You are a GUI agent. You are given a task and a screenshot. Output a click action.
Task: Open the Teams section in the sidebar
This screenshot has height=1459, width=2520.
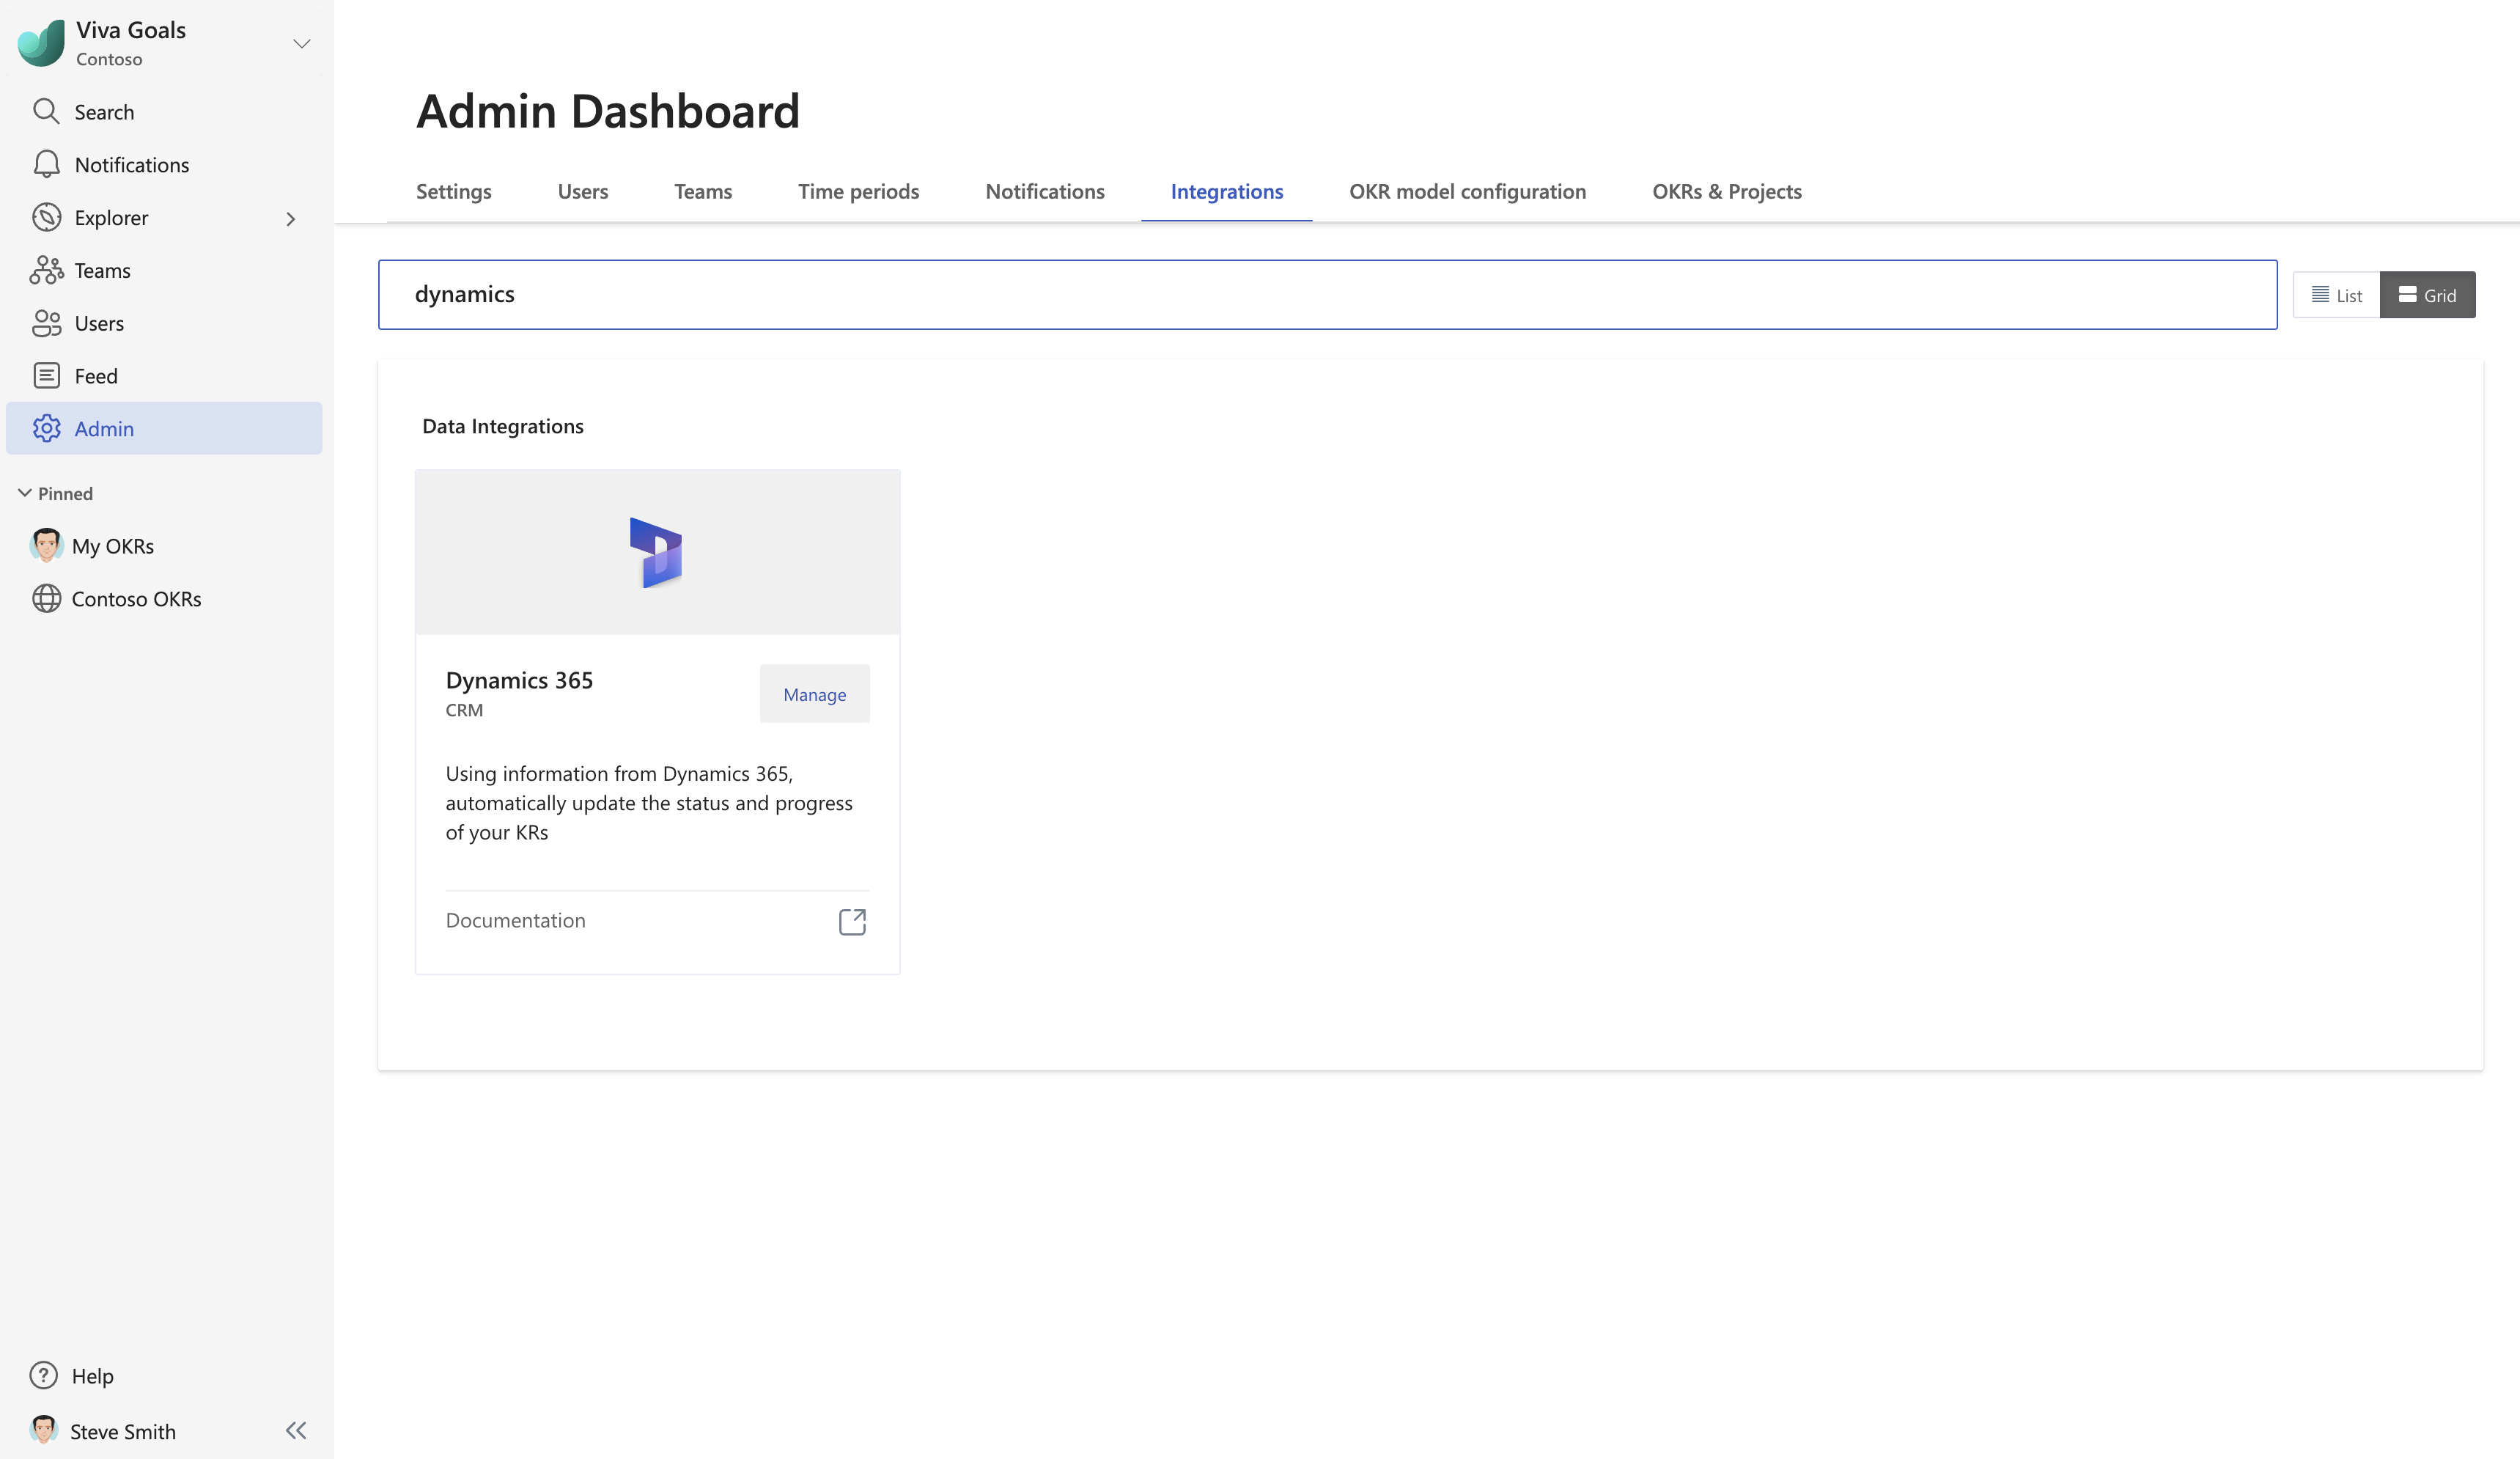tap(102, 270)
